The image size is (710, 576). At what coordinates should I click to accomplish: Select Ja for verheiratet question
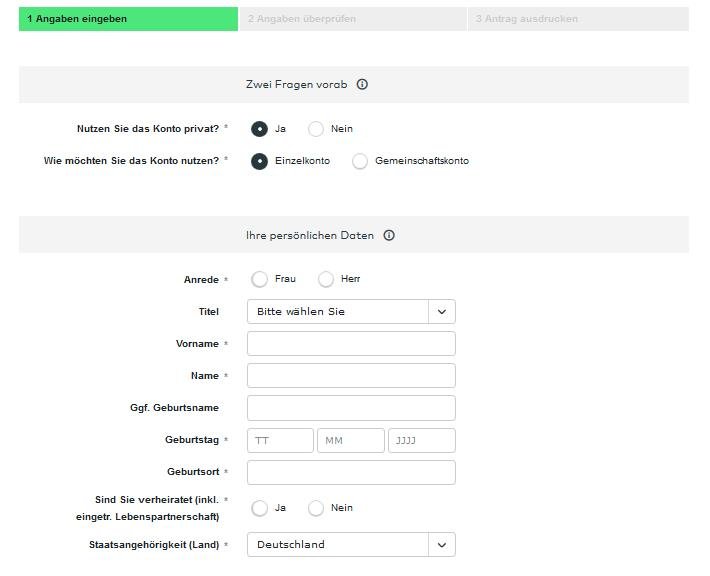(x=260, y=508)
